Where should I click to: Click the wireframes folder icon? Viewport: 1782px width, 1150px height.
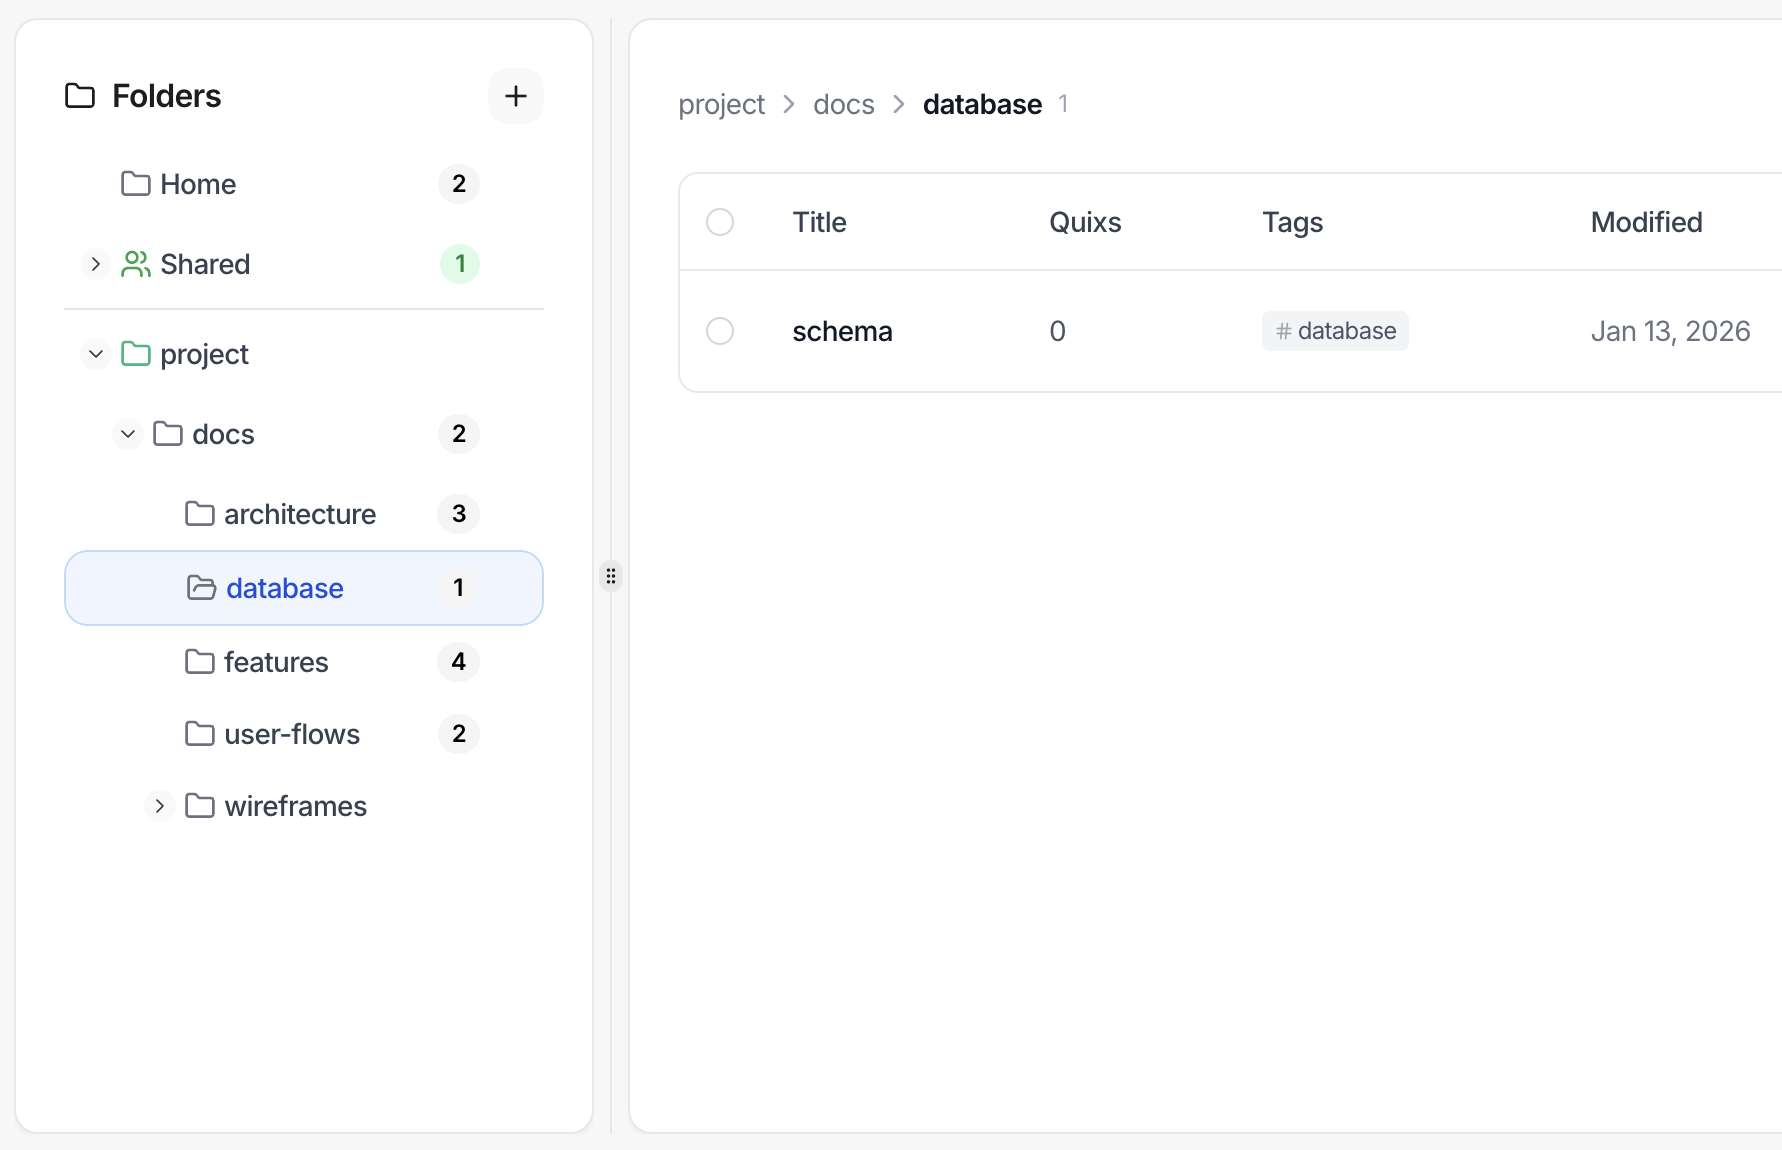click(x=200, y=806)
